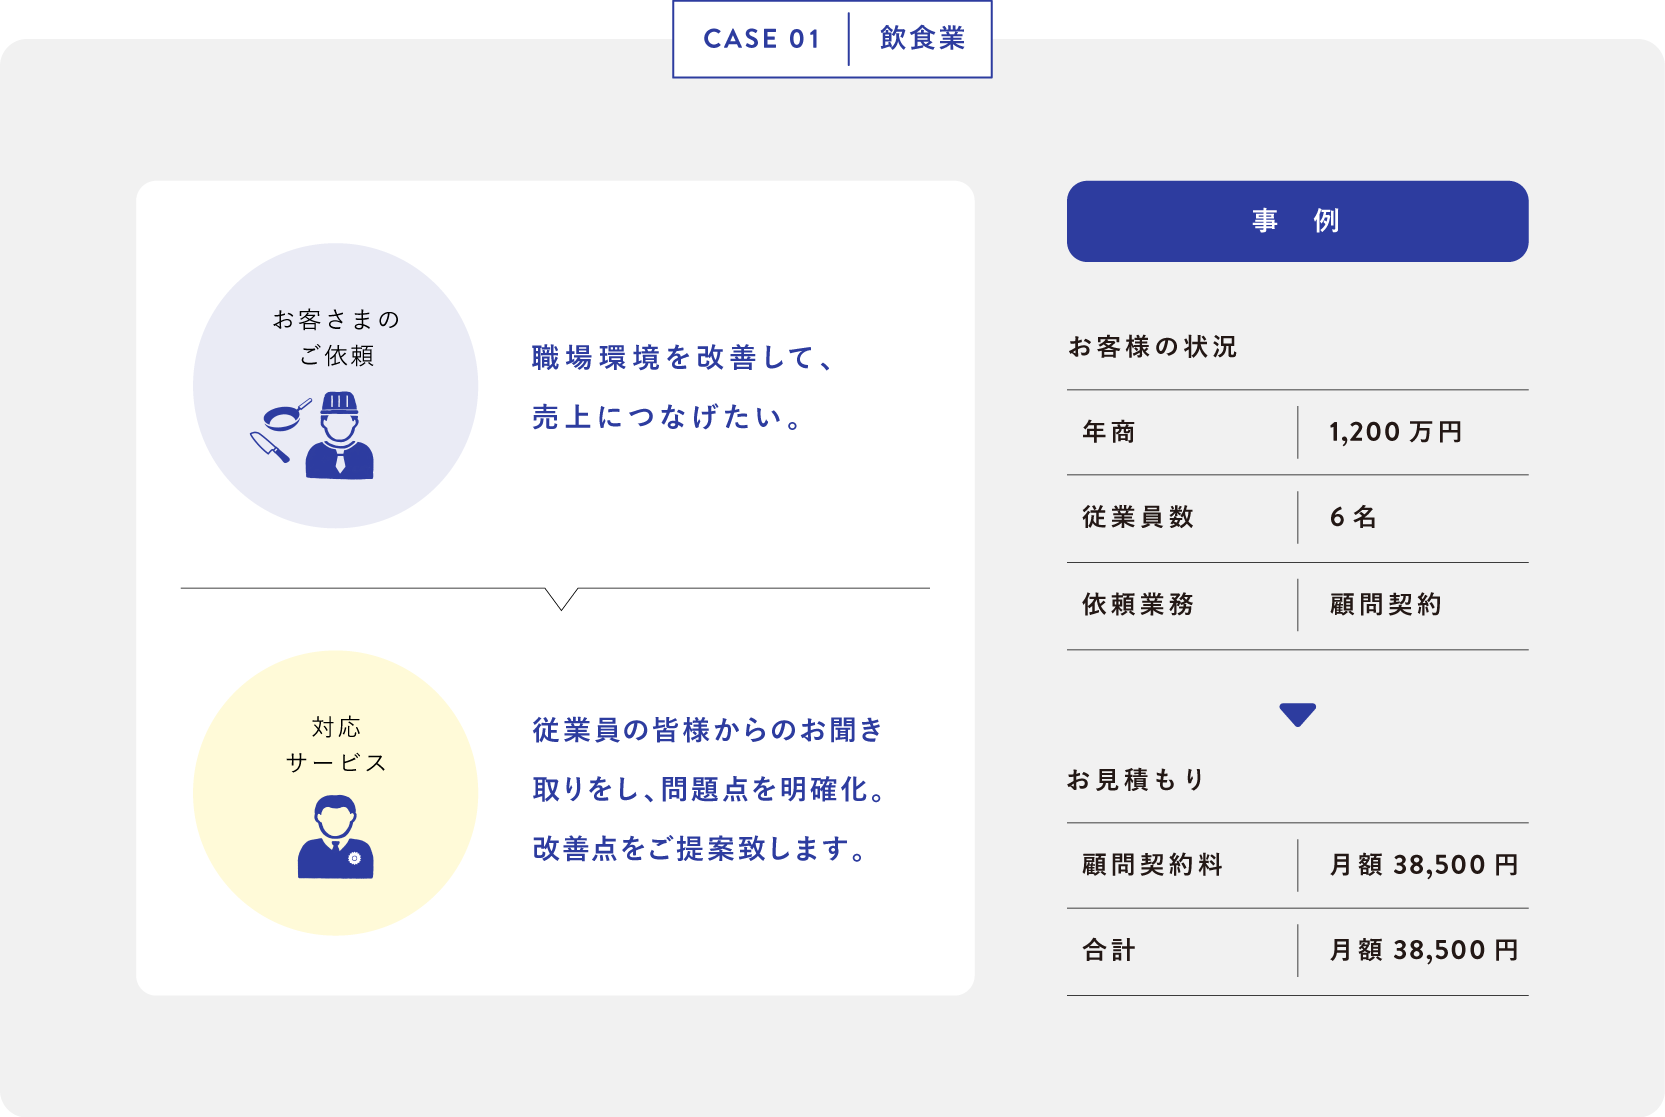Click the 職場環境を改善して request text

(682, 358)
